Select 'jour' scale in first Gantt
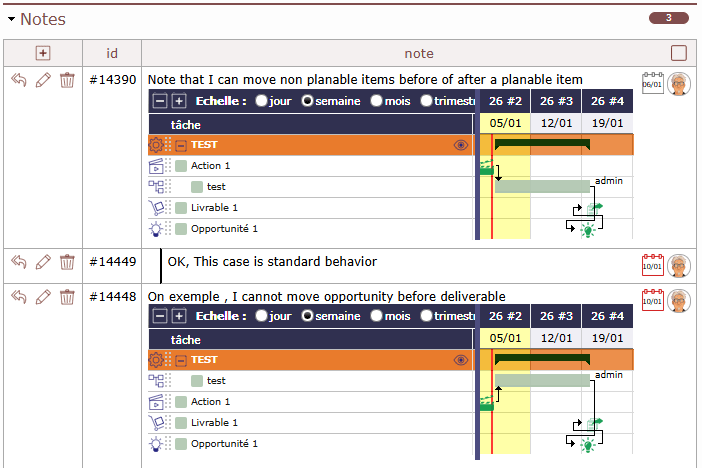 (262, 100)
